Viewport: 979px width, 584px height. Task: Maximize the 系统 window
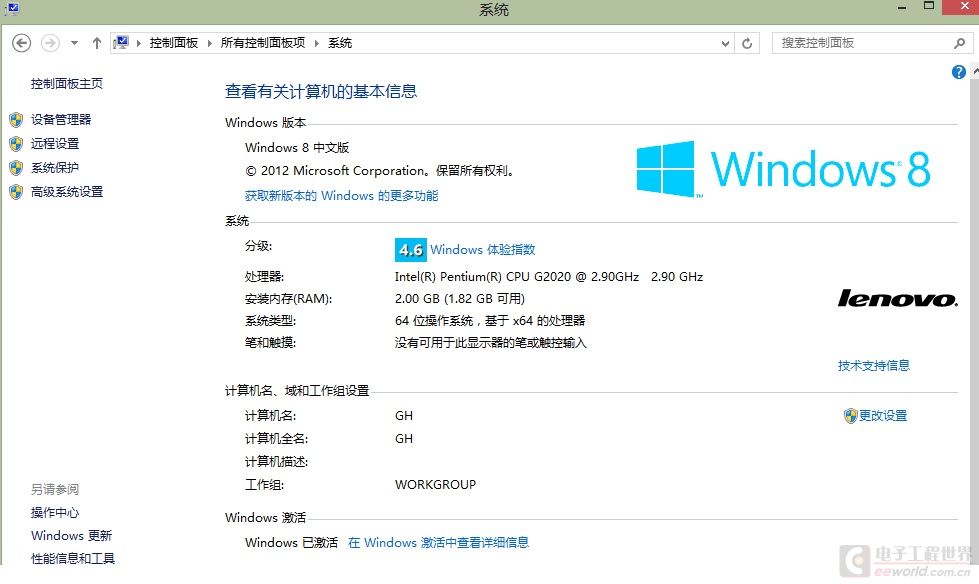[928, 6]
